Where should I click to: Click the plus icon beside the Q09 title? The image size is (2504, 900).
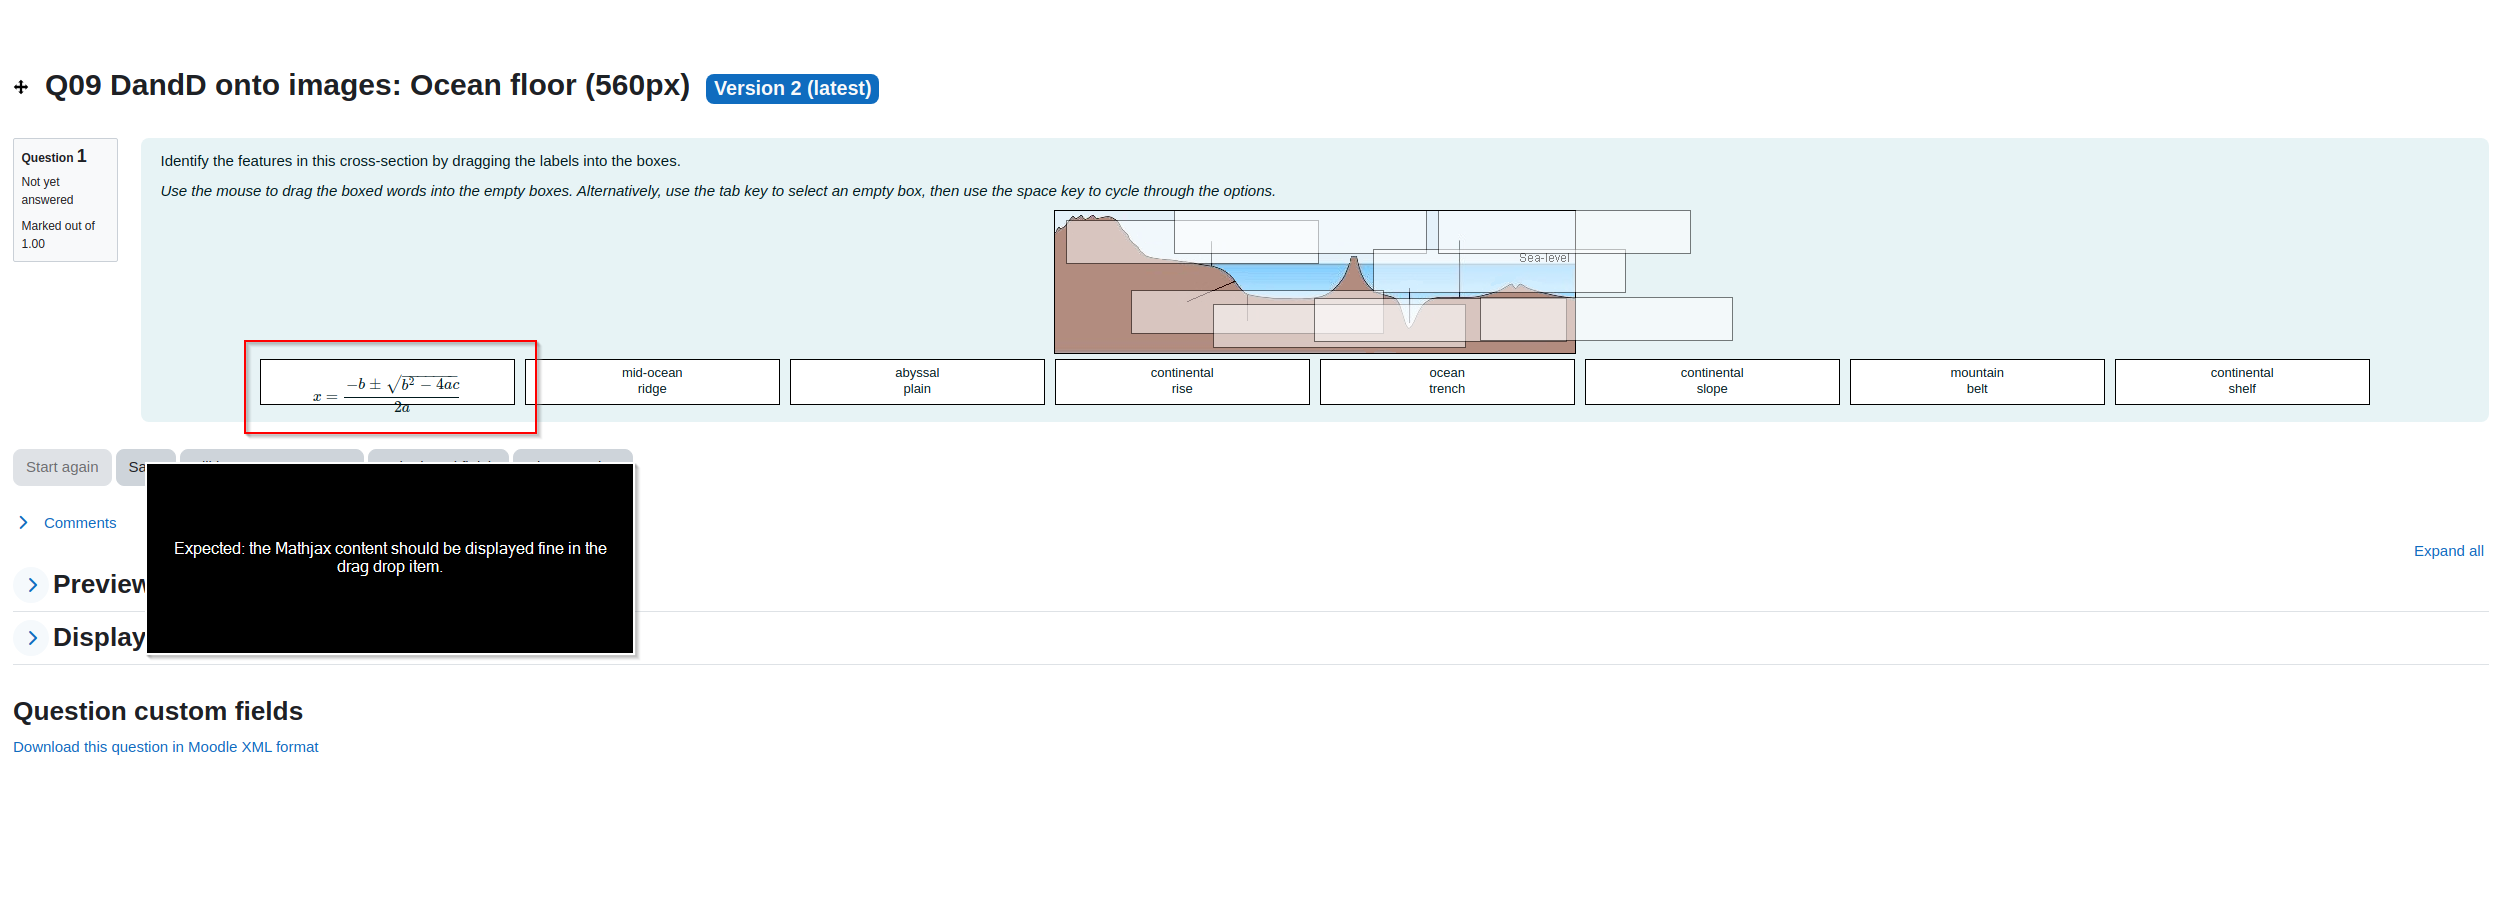[x=21, y=87]
